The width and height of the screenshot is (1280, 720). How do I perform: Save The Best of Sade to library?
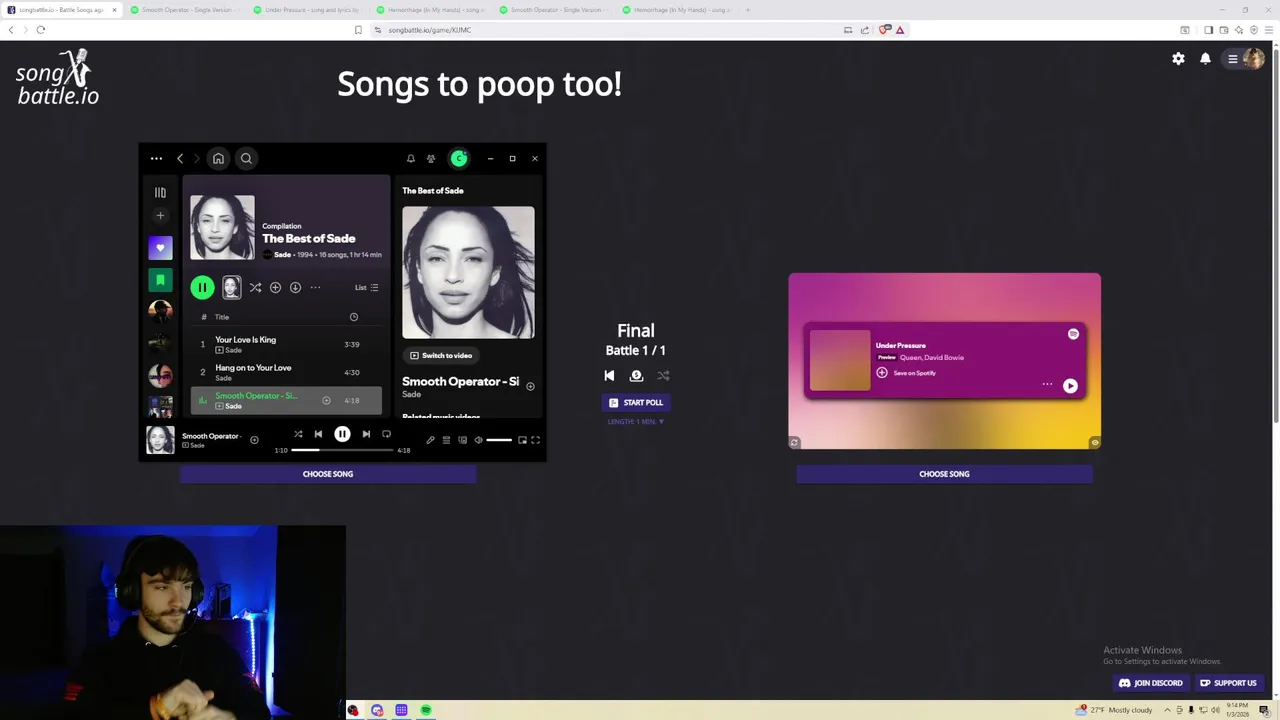click(x=275, y=288)
